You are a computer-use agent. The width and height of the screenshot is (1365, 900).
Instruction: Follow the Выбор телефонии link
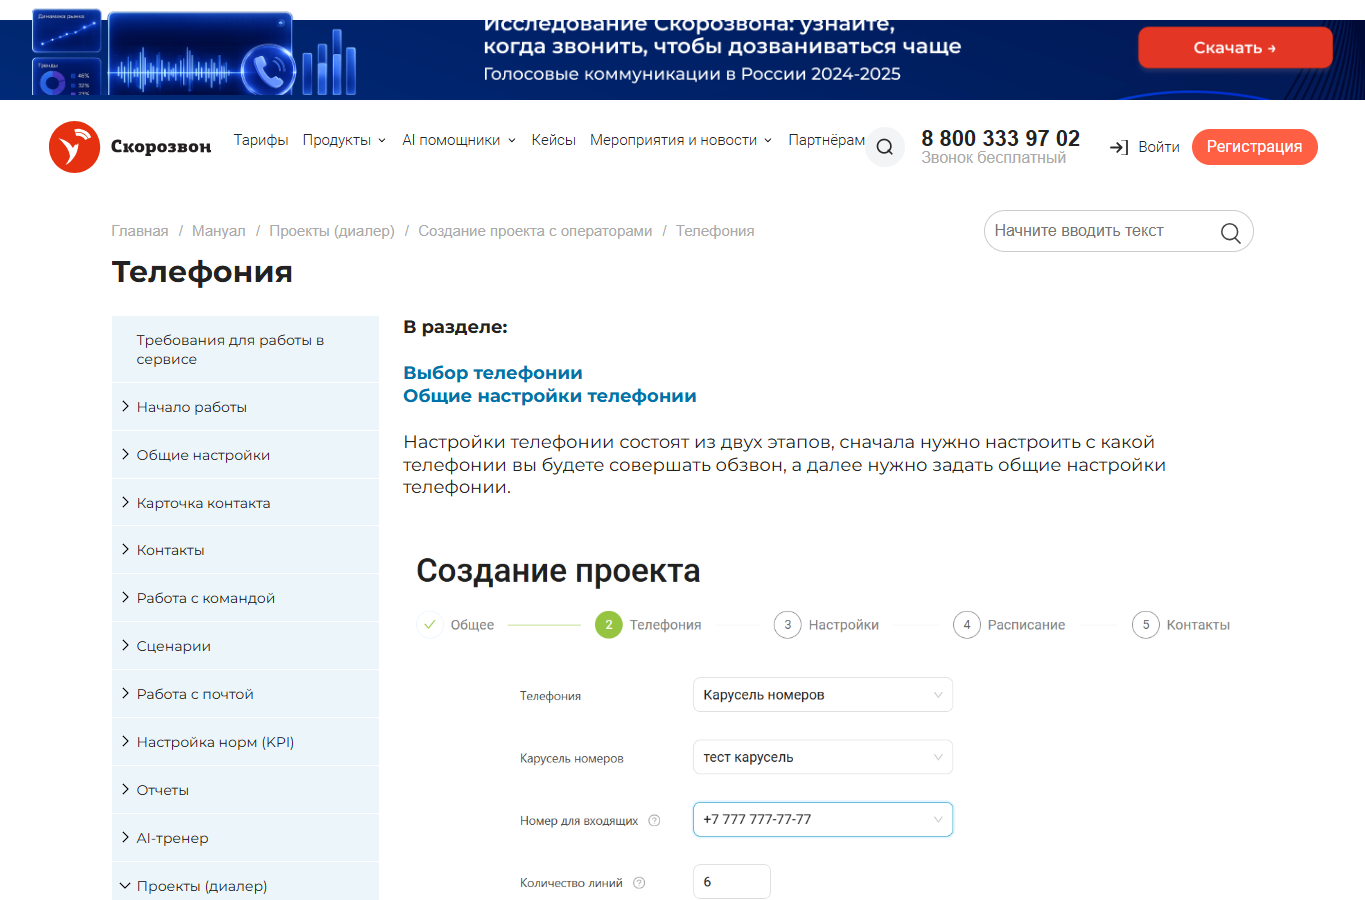[493, 373]
